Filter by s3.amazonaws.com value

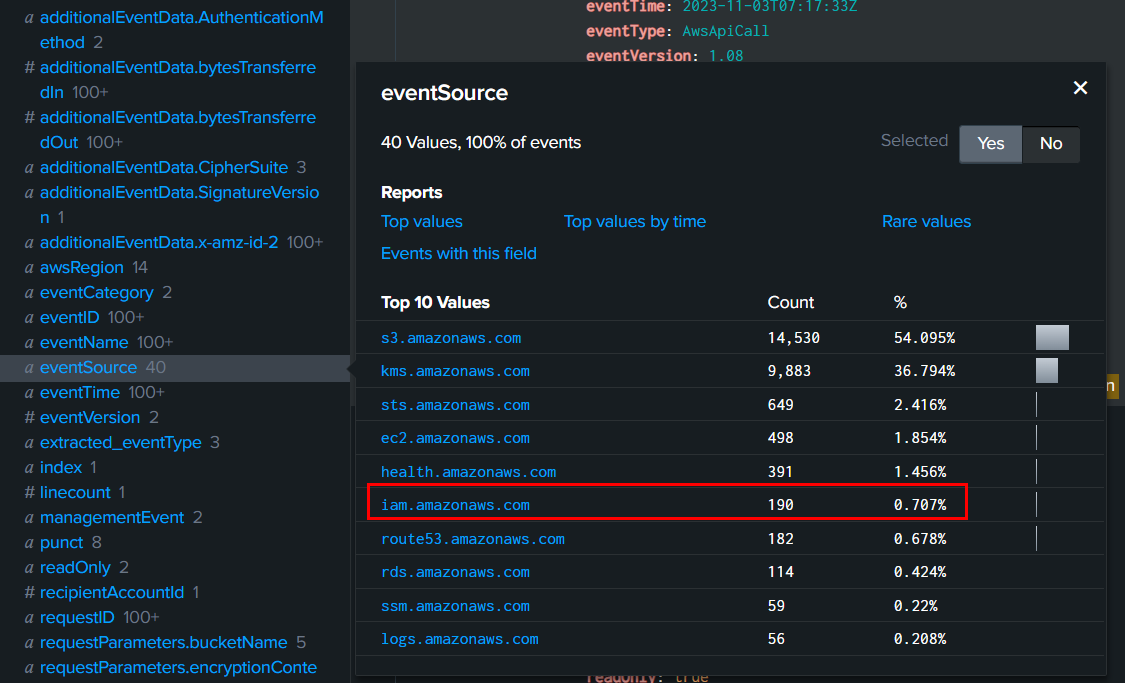point(451,338)
